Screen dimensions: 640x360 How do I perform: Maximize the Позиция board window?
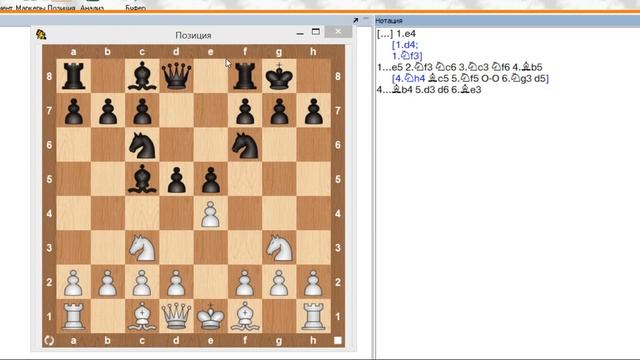pos(316,32)
